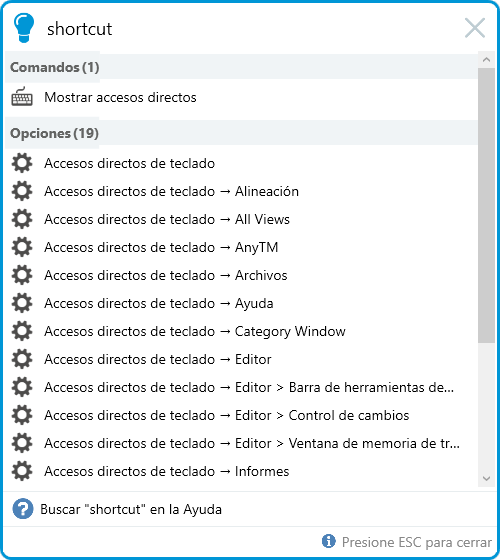
Task: Click gear icon of the AnyTM row
Action: (22, 247)
